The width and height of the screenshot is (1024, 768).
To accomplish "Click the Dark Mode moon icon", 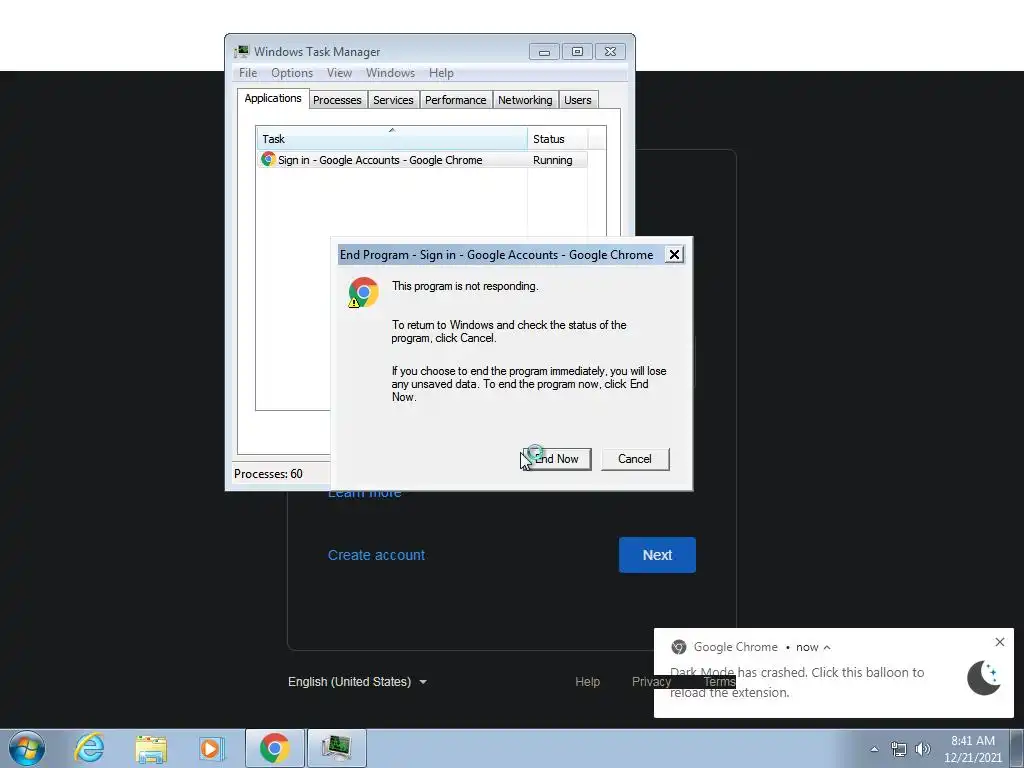I will [x=984, y=678].
